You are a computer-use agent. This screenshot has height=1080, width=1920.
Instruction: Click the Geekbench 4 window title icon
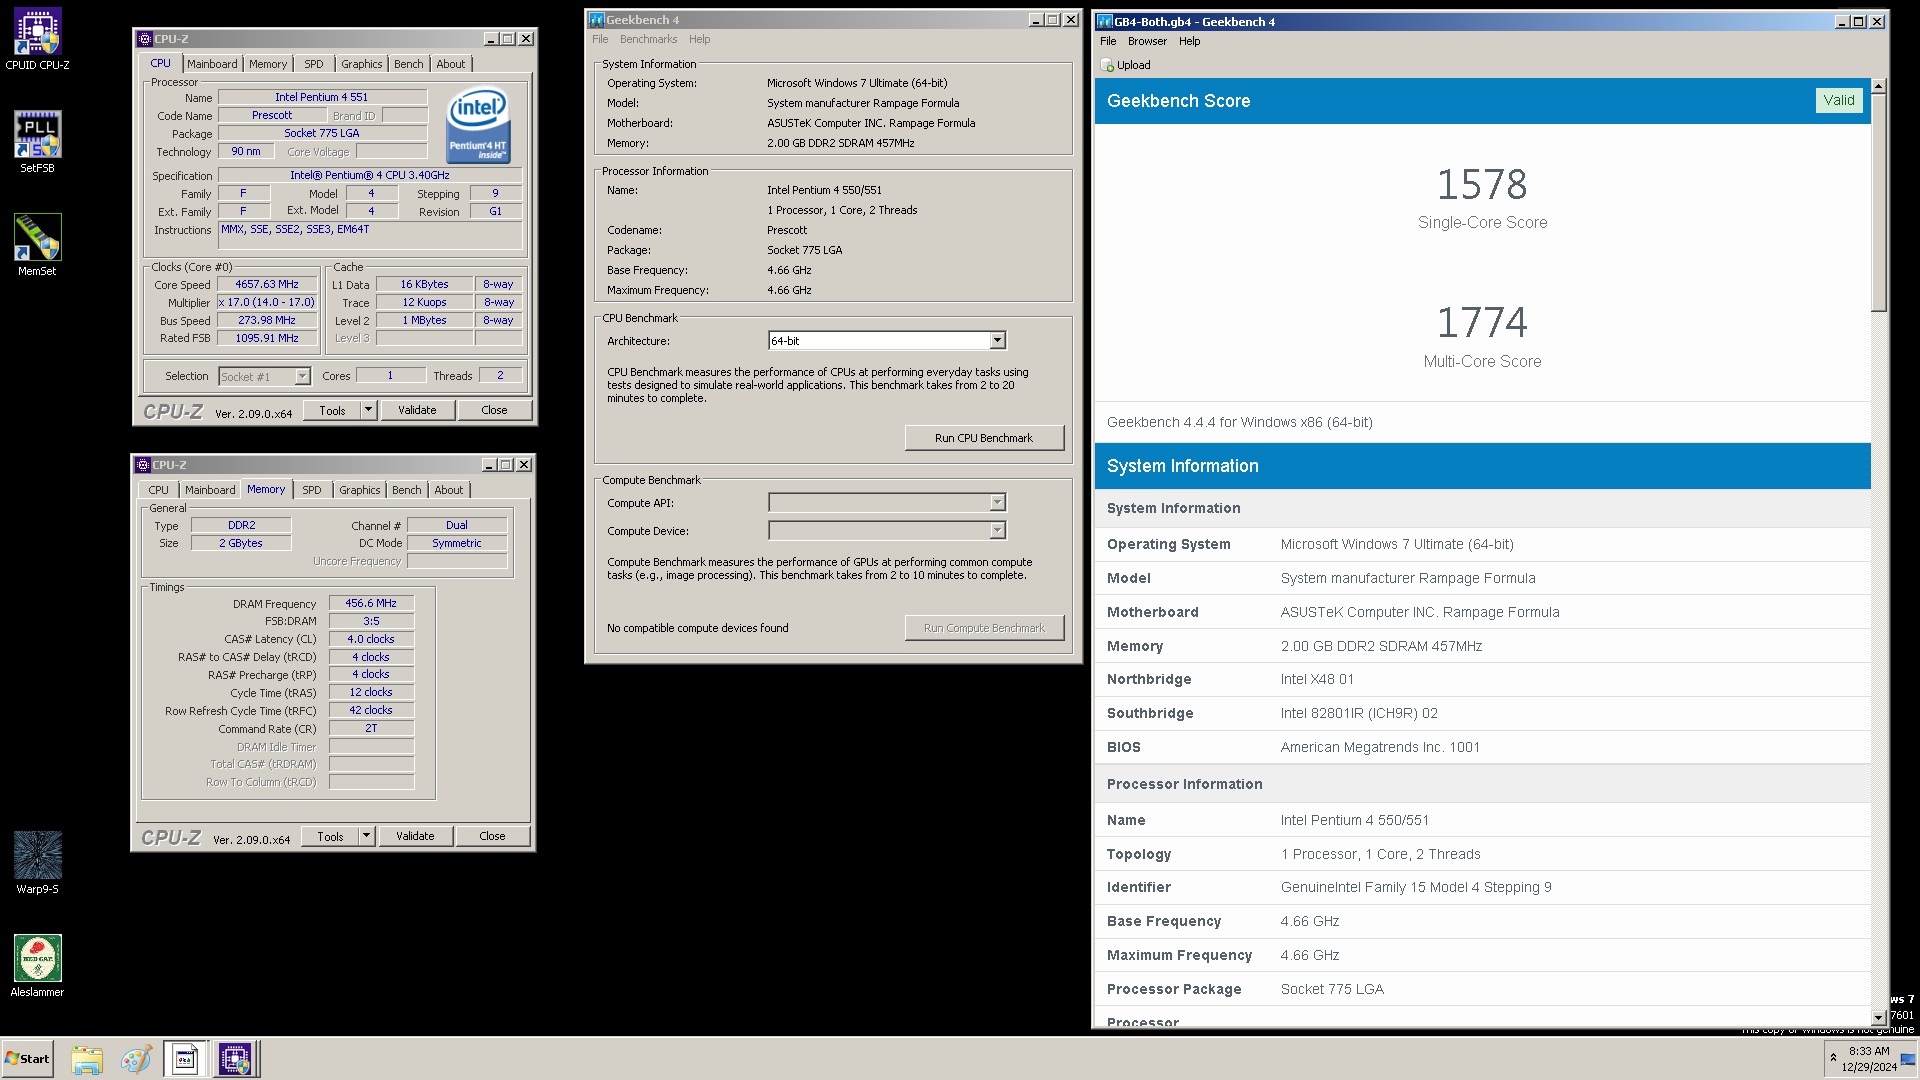pyautogui.click(x=597, y=20)
